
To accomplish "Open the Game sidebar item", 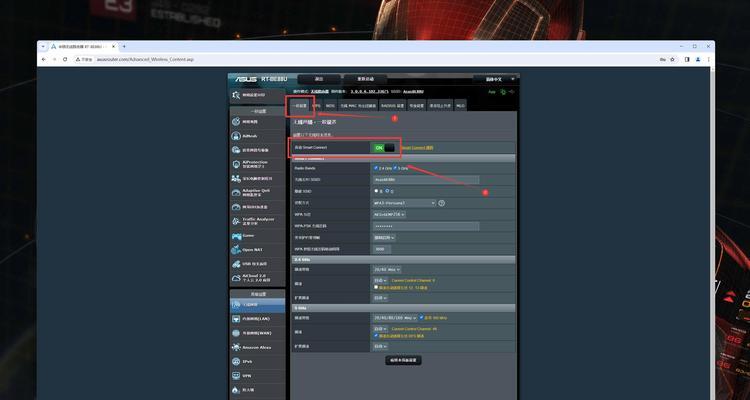I will coord(257,235).
